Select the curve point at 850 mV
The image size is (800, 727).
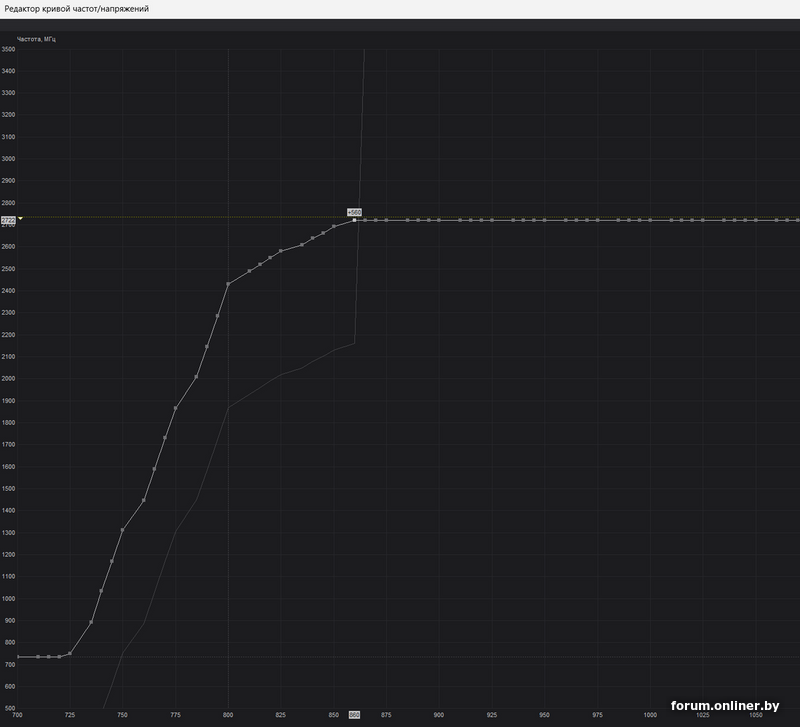pyautogui.click(x=334, y=227)
